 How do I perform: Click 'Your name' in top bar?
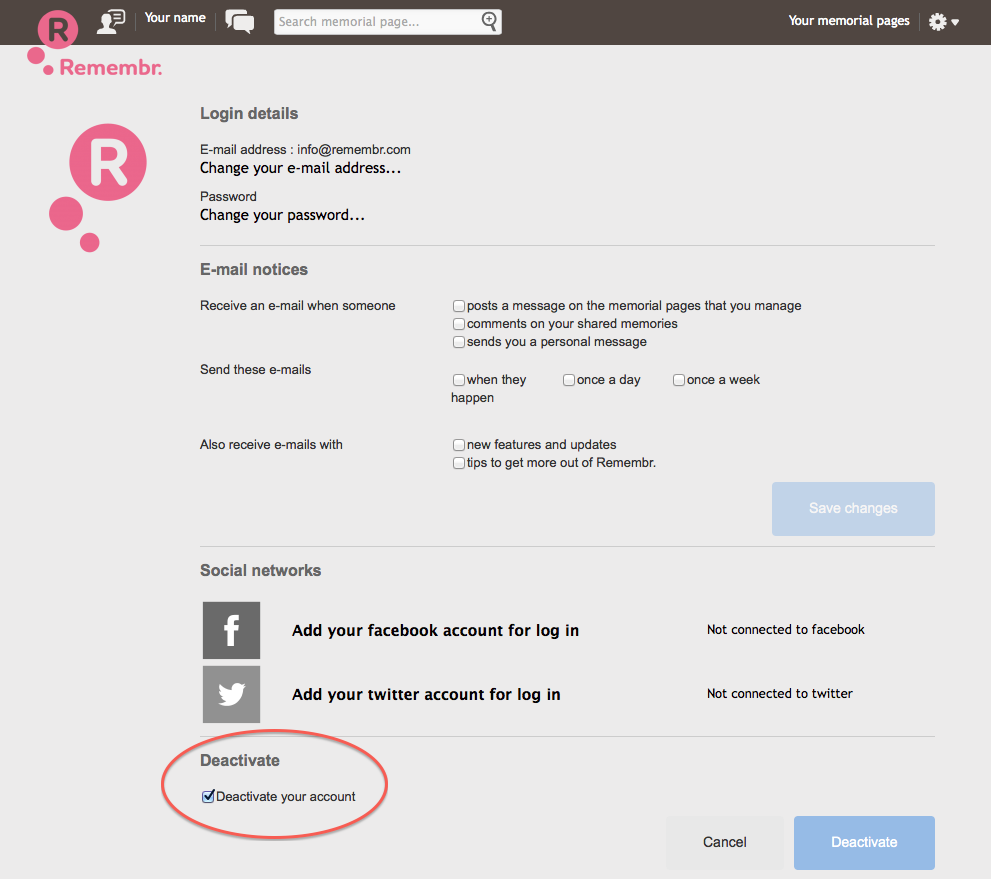pos(175,18)
